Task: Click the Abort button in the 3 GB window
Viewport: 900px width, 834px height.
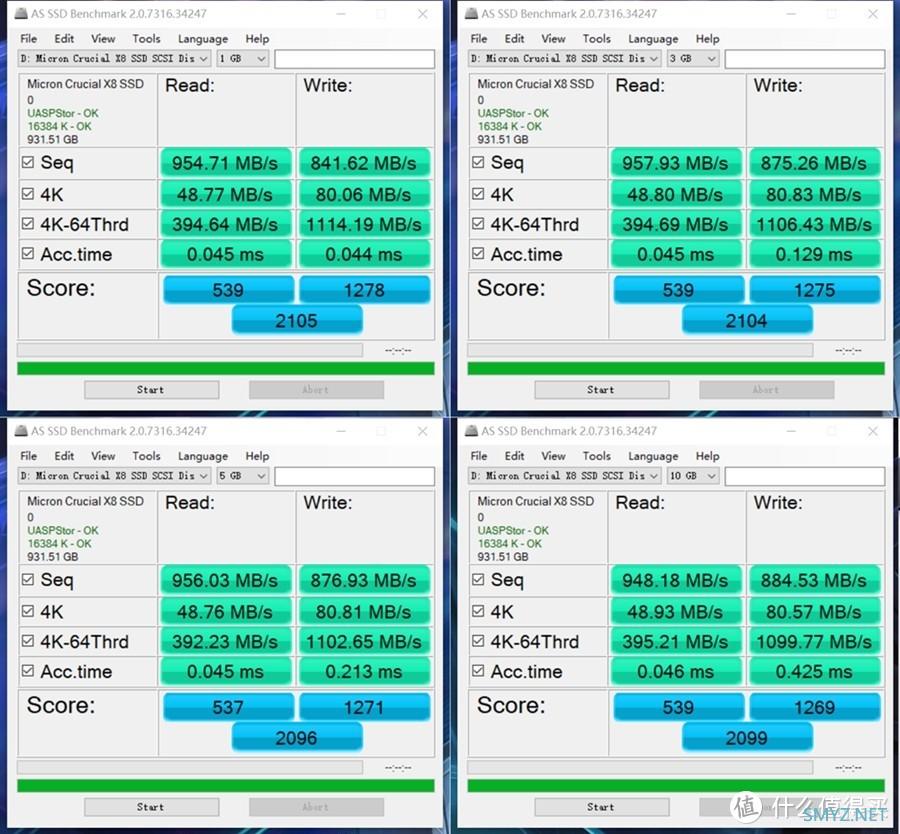Action: pos(766,390)
